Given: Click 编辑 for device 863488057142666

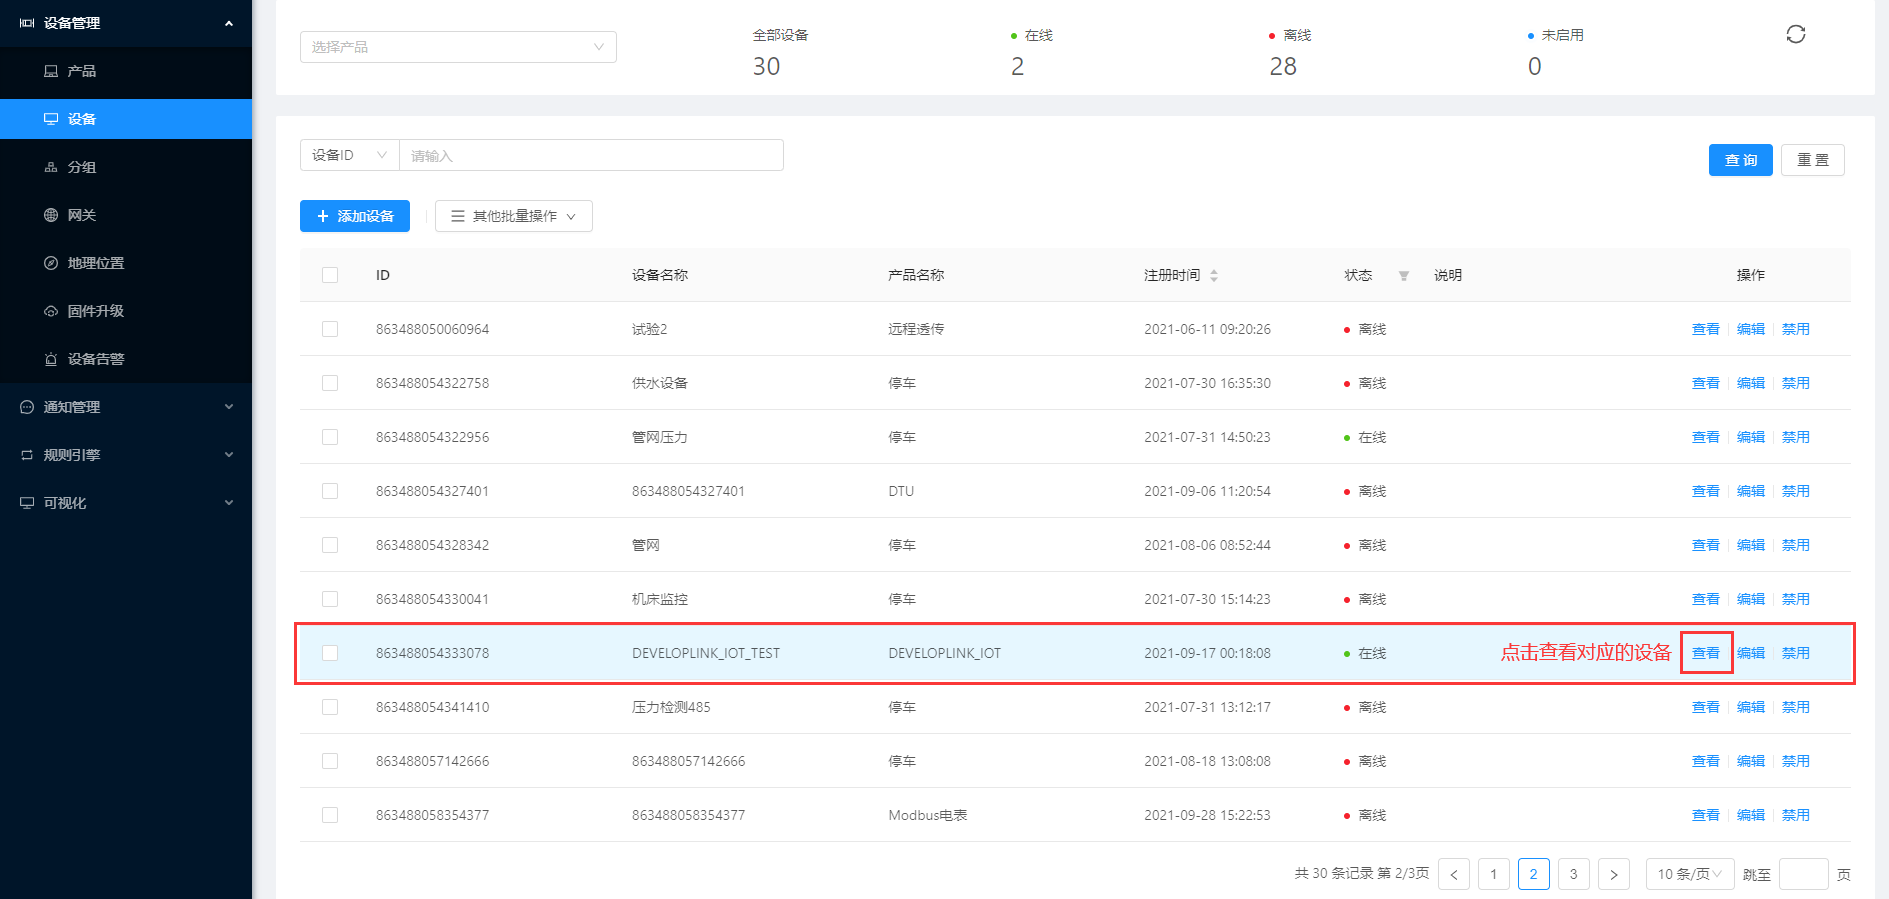Looking at the screenshot, I should coord(1750,761).
